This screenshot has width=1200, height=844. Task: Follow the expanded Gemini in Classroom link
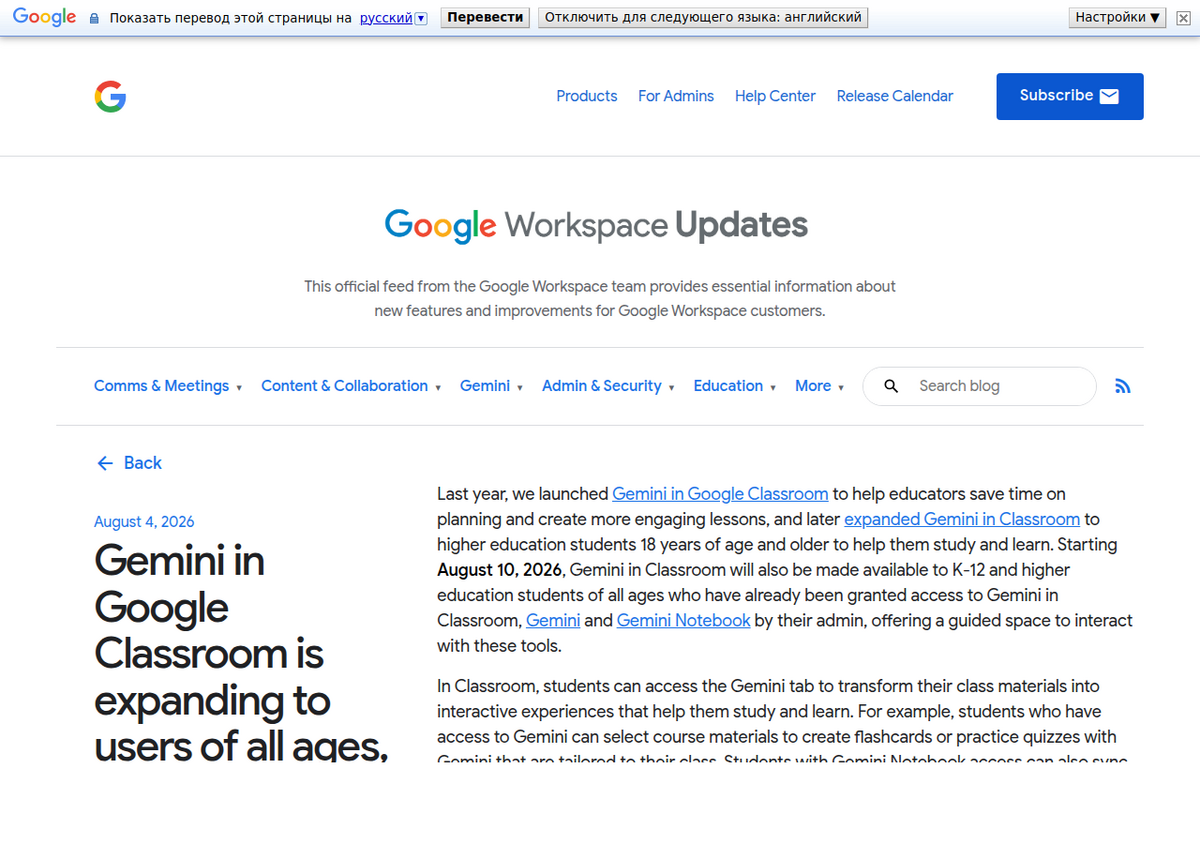tap(962, 519)
